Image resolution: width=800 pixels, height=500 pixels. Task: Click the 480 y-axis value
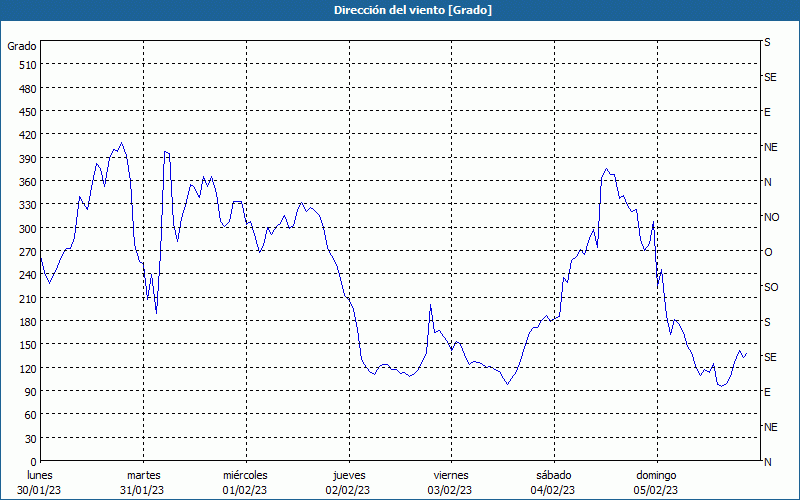[28, 89]
